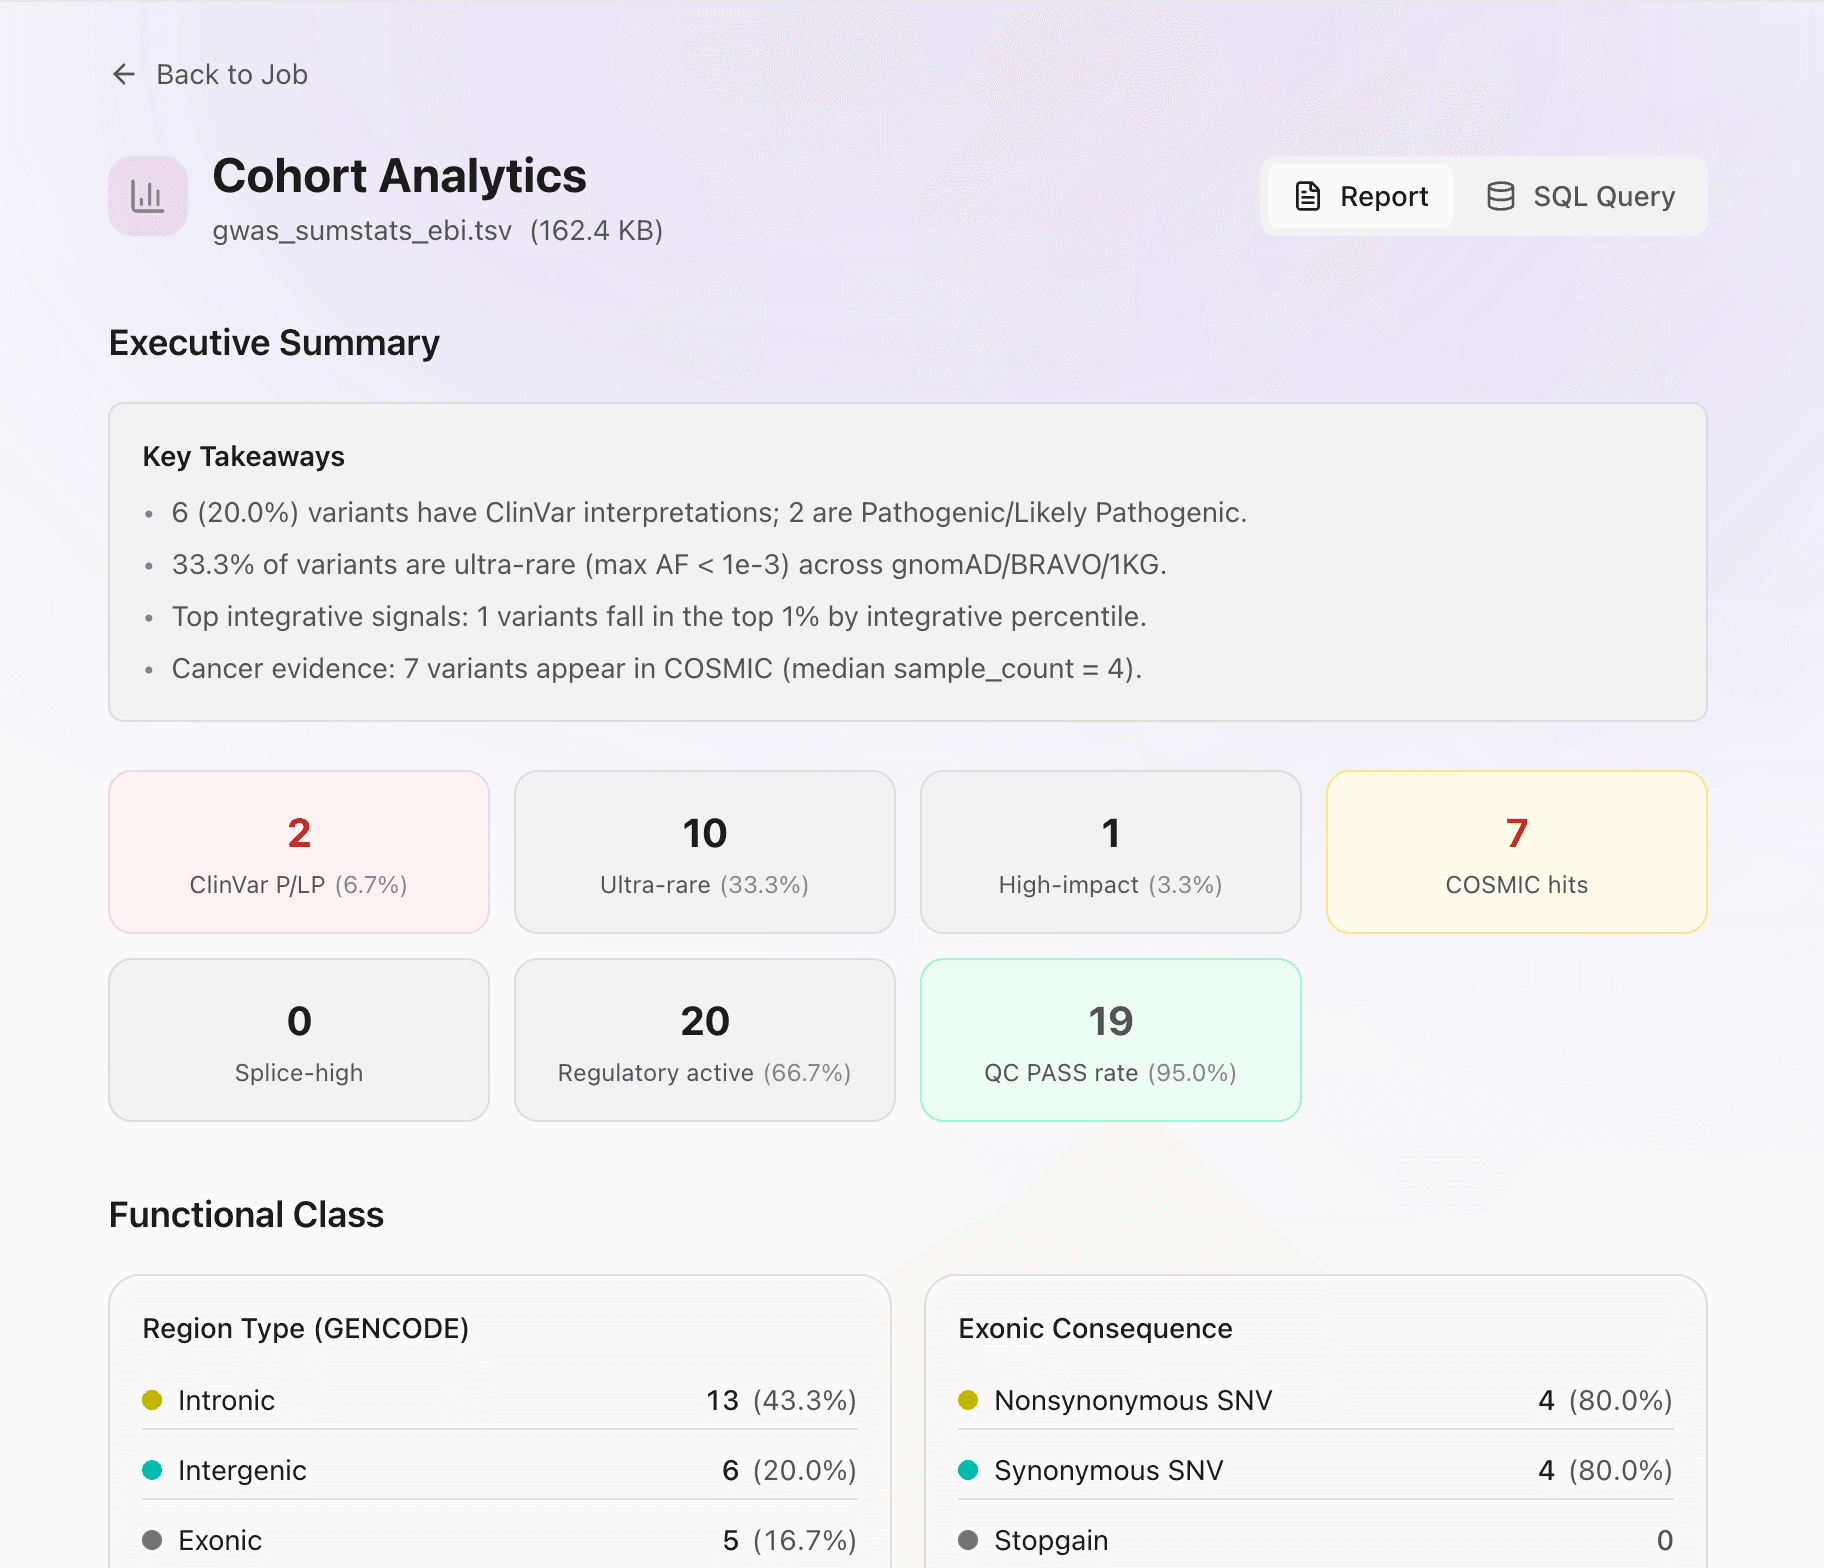Click the ClinVar interpretations takeaway line
This screenshot has height=1568, width=1824.
pyautogui.click(x=709, y=513)
